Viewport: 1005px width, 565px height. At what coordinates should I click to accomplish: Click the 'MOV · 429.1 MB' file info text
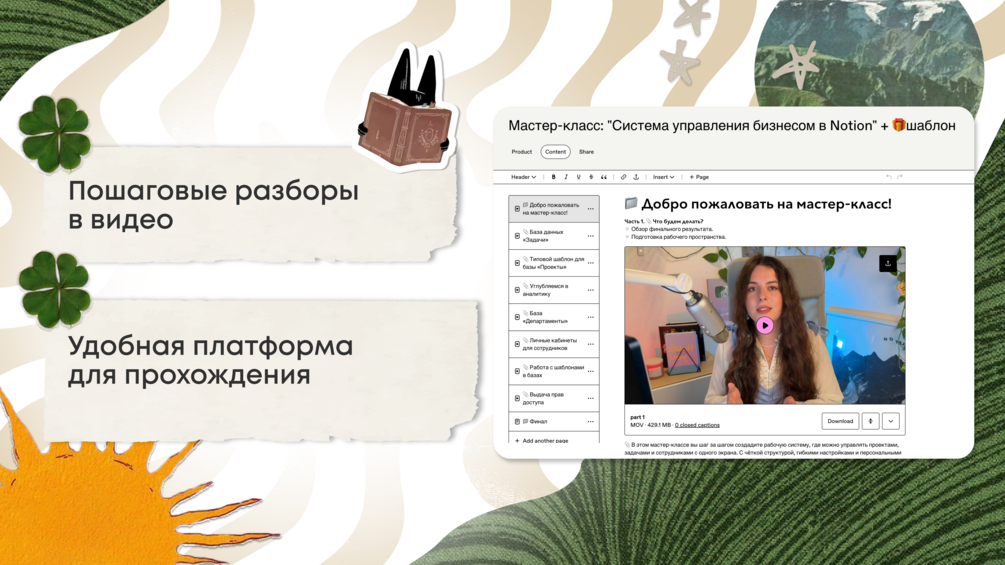(x=650, y=425)
